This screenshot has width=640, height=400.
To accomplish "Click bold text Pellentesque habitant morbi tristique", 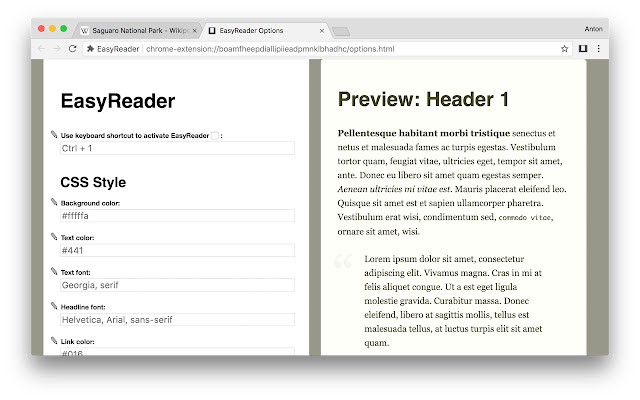I will 424,133.
